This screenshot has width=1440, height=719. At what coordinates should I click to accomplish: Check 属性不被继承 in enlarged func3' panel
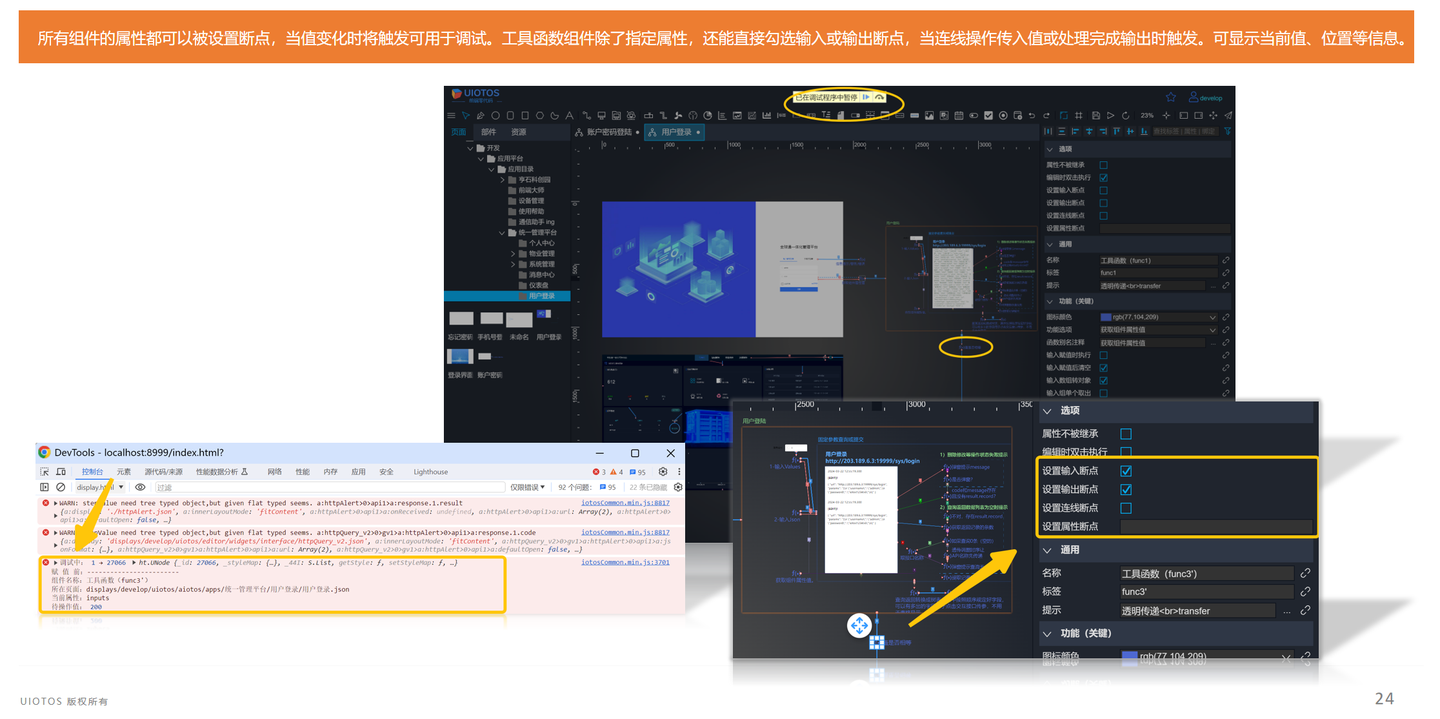pyautogui.click(x=1126, y=434)
